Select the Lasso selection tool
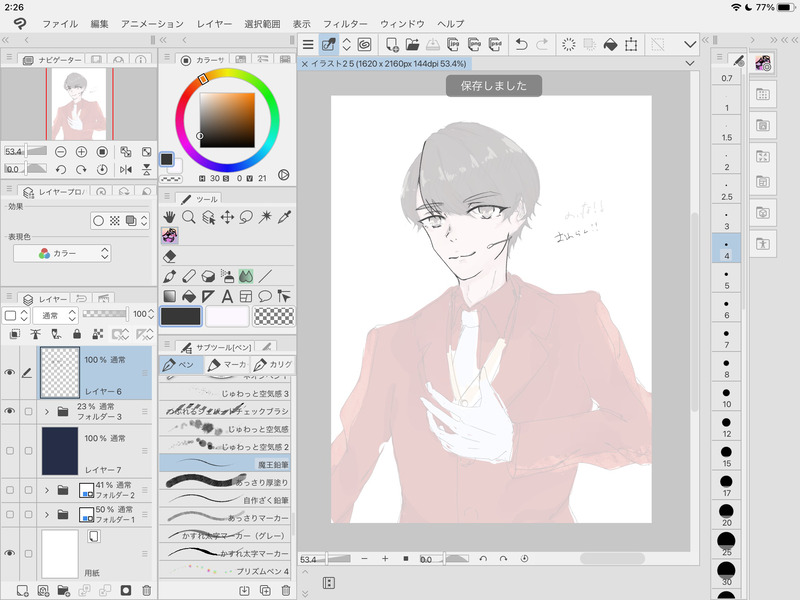The width and height of the screenshot is (800, 600). [246, 217]
